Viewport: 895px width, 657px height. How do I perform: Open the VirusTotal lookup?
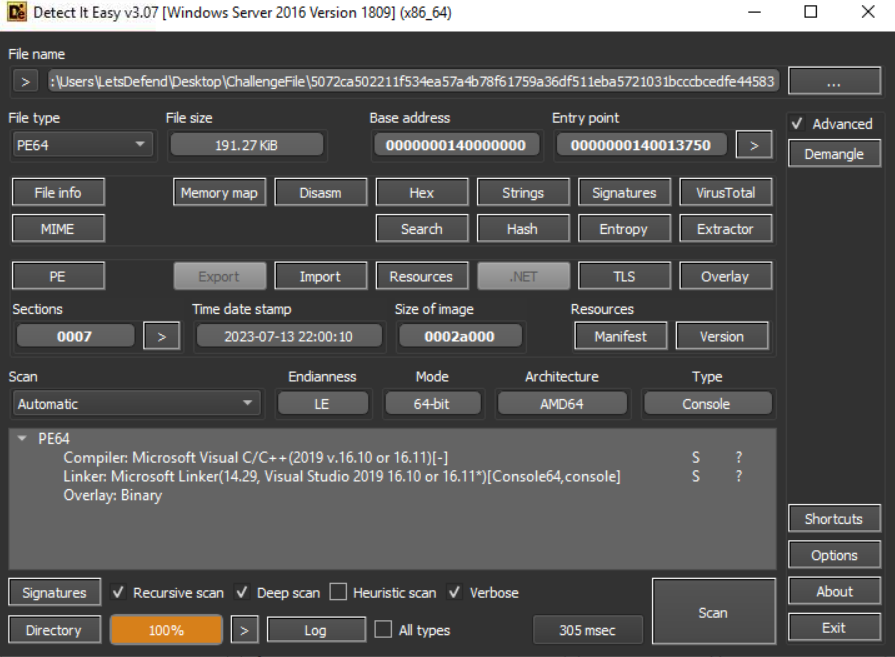pos(725,193)
